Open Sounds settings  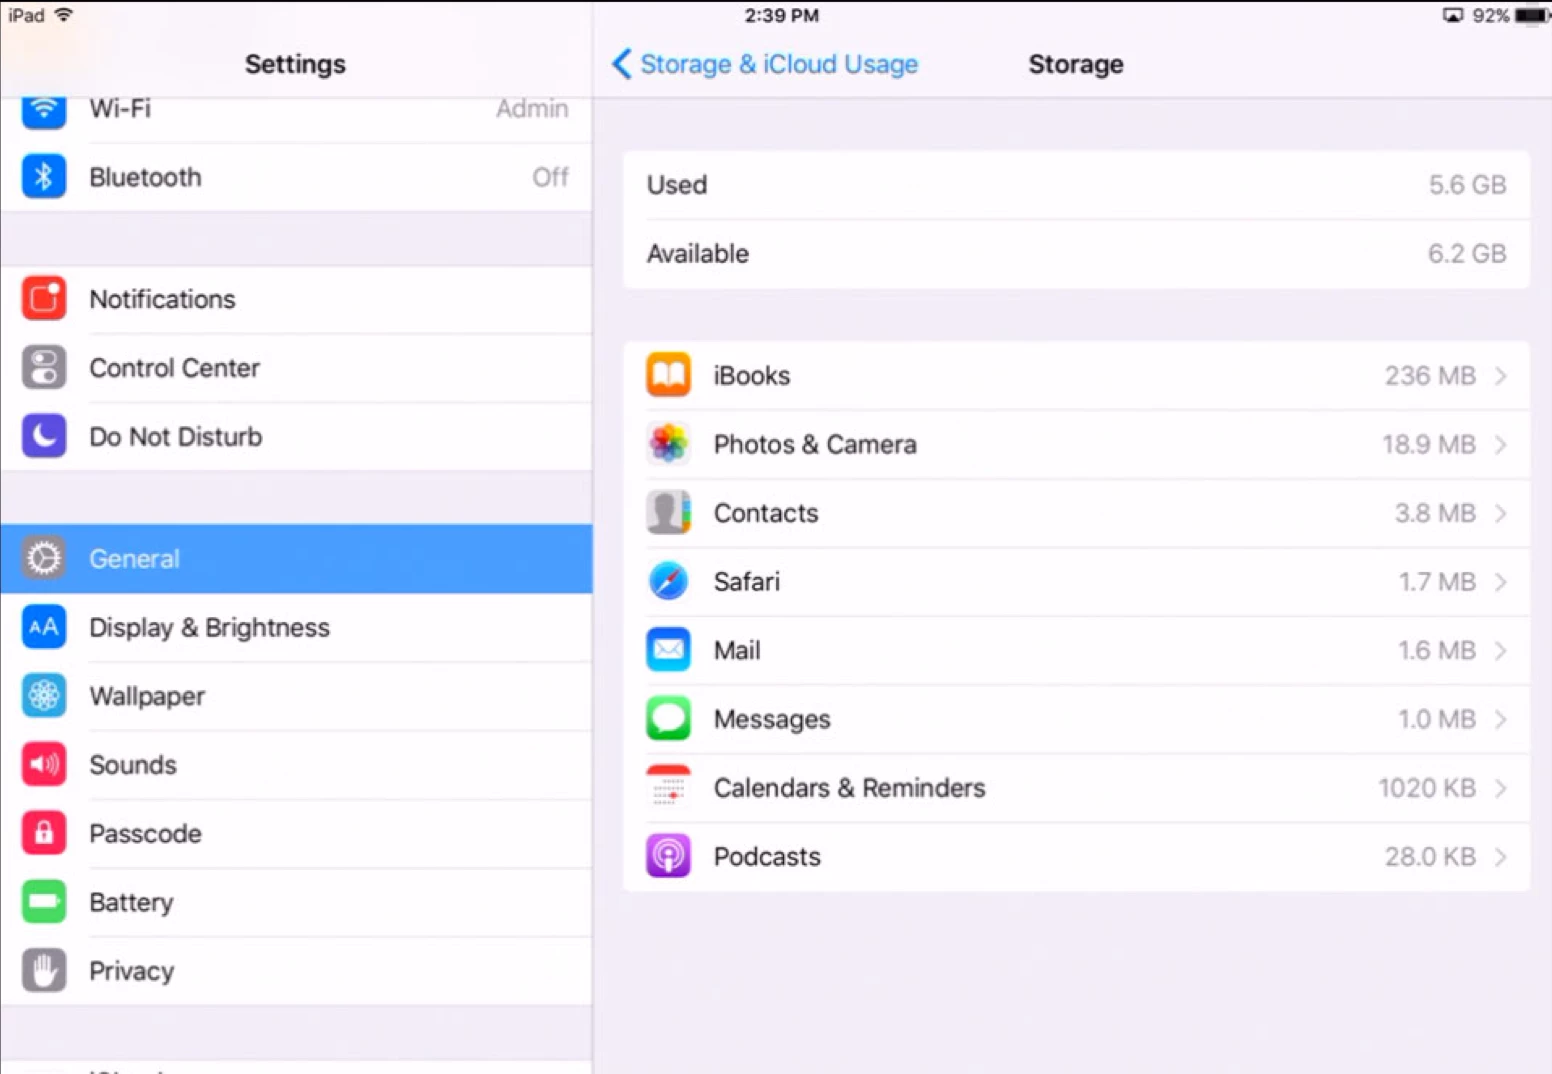click(x=296, y=765)
